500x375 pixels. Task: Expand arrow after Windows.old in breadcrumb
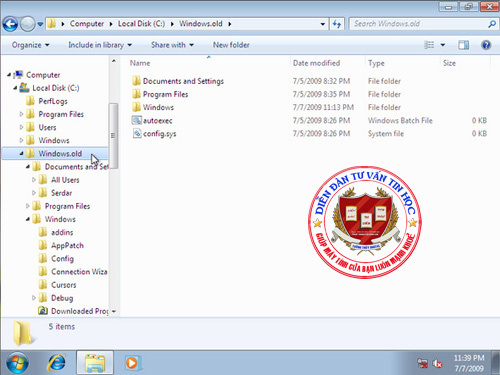coord(230,24)
